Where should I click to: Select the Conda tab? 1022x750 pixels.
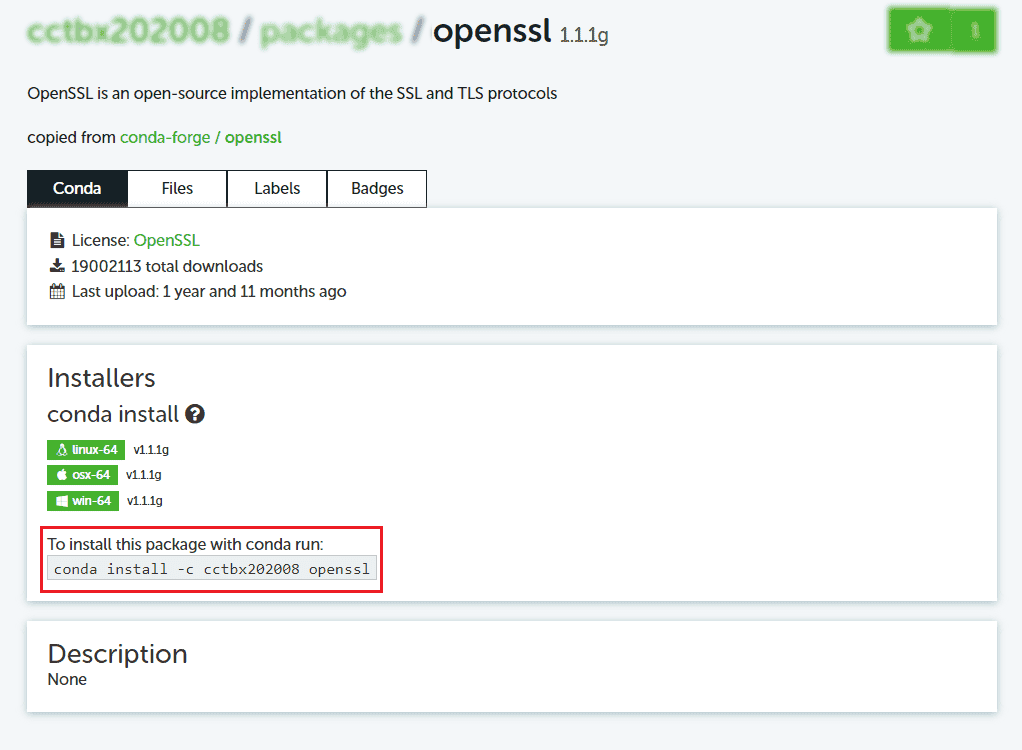click(77, 188)
